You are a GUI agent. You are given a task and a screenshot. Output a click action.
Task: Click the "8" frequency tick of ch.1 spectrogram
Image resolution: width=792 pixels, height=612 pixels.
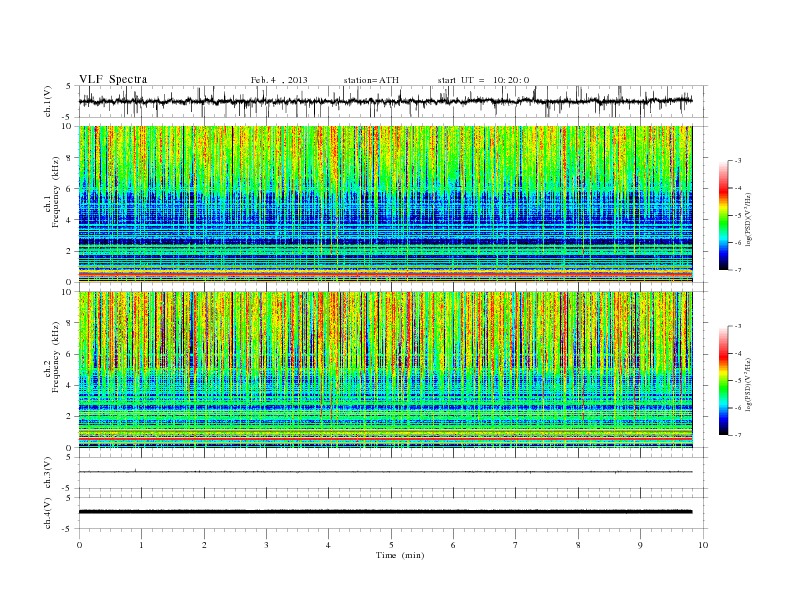pyautogui.click(x=70, y=158)
